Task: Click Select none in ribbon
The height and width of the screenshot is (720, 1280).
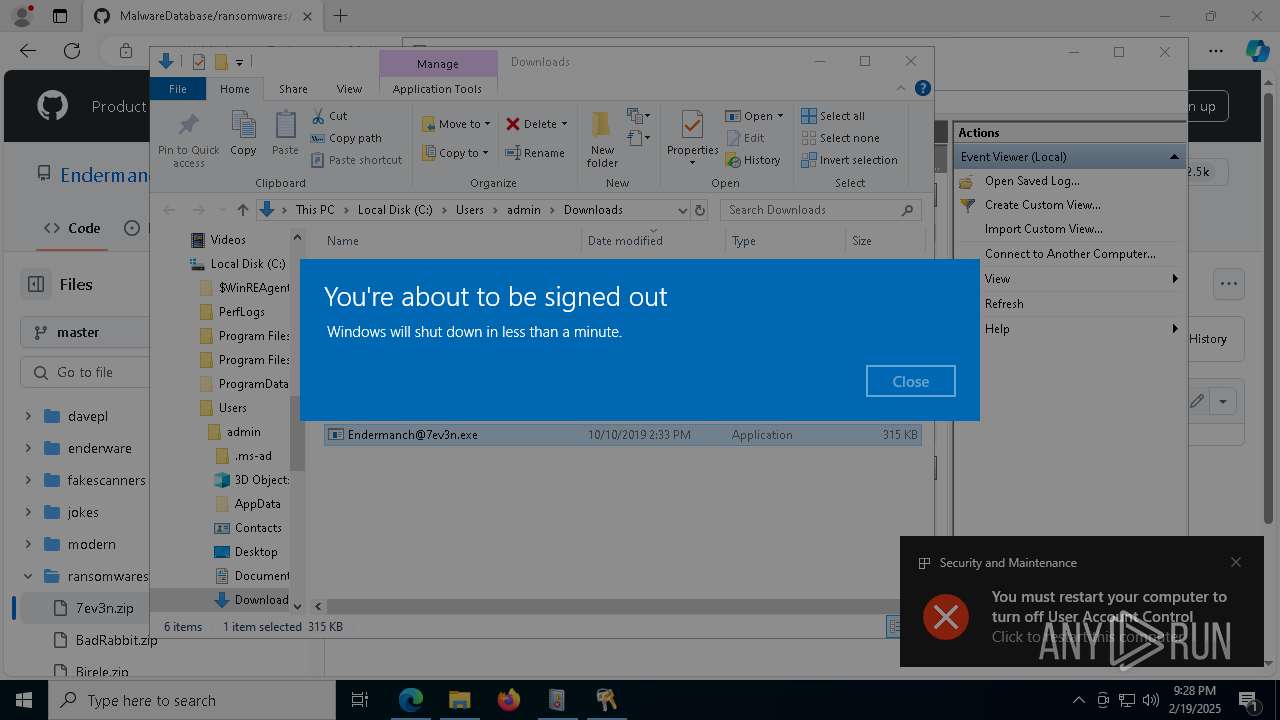Action: click(x=840, y=138)
